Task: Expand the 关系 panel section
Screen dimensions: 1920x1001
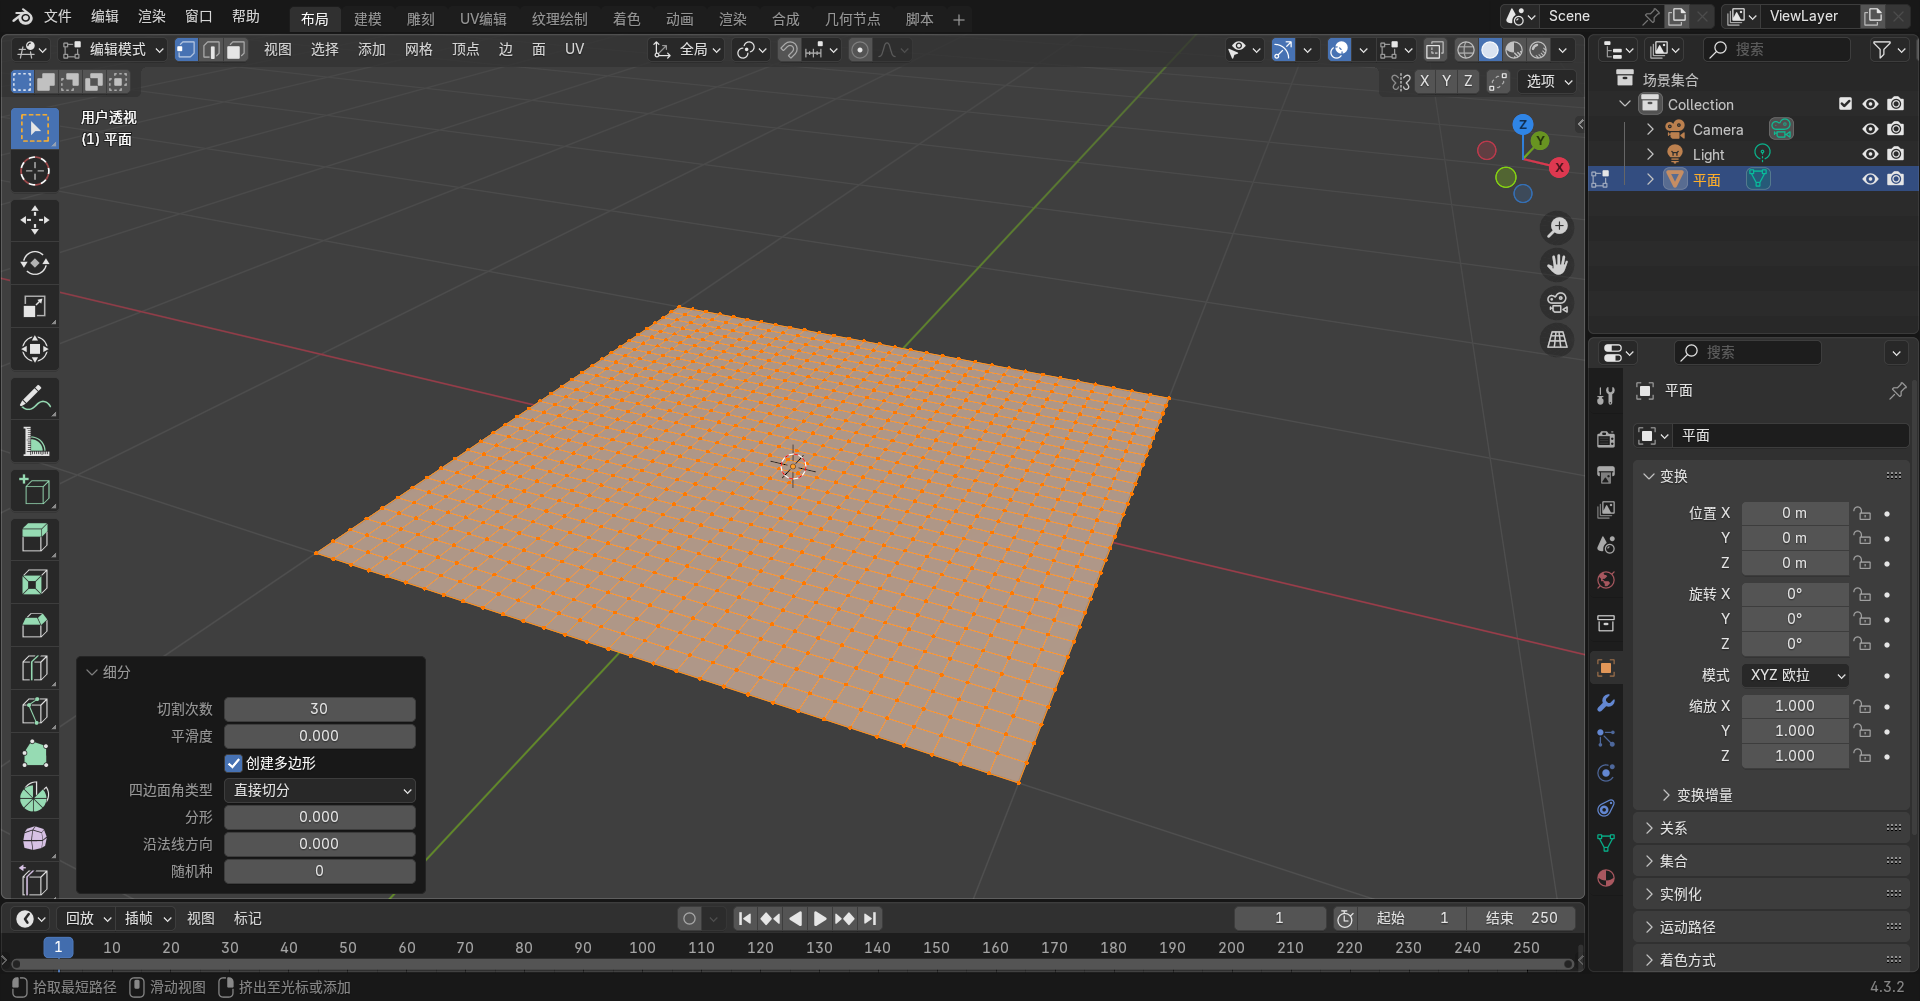Action: click(1673, 828)
